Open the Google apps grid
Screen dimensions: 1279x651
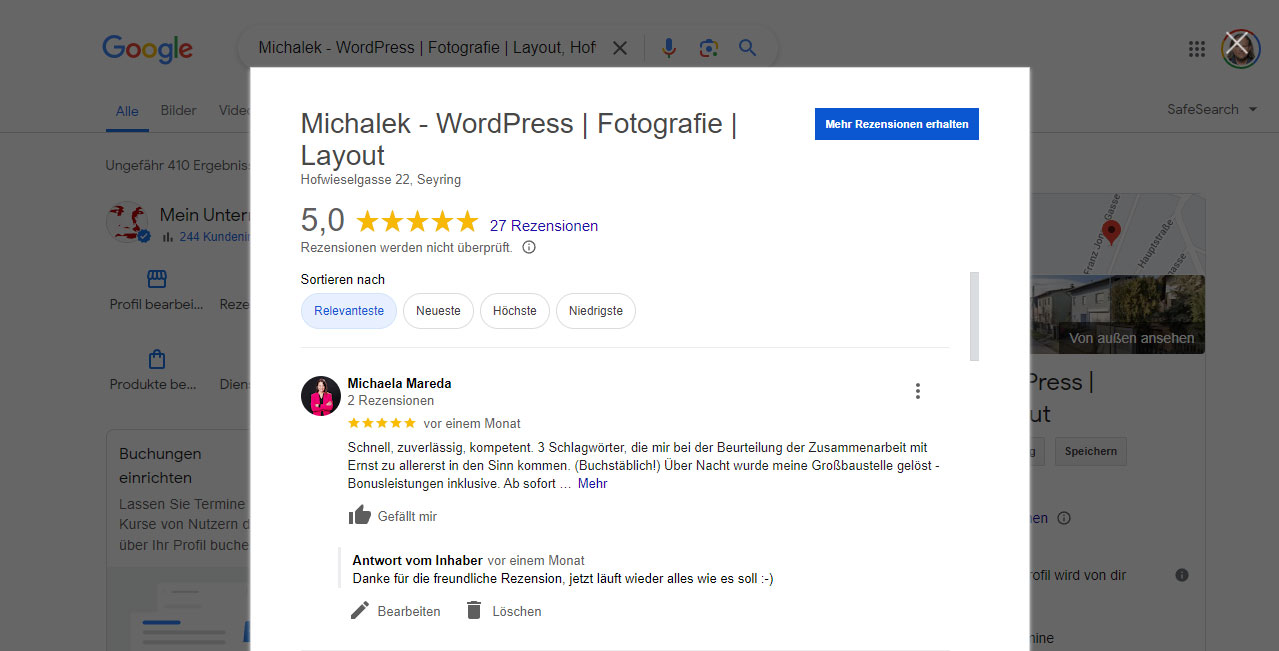click(1196, 49)
